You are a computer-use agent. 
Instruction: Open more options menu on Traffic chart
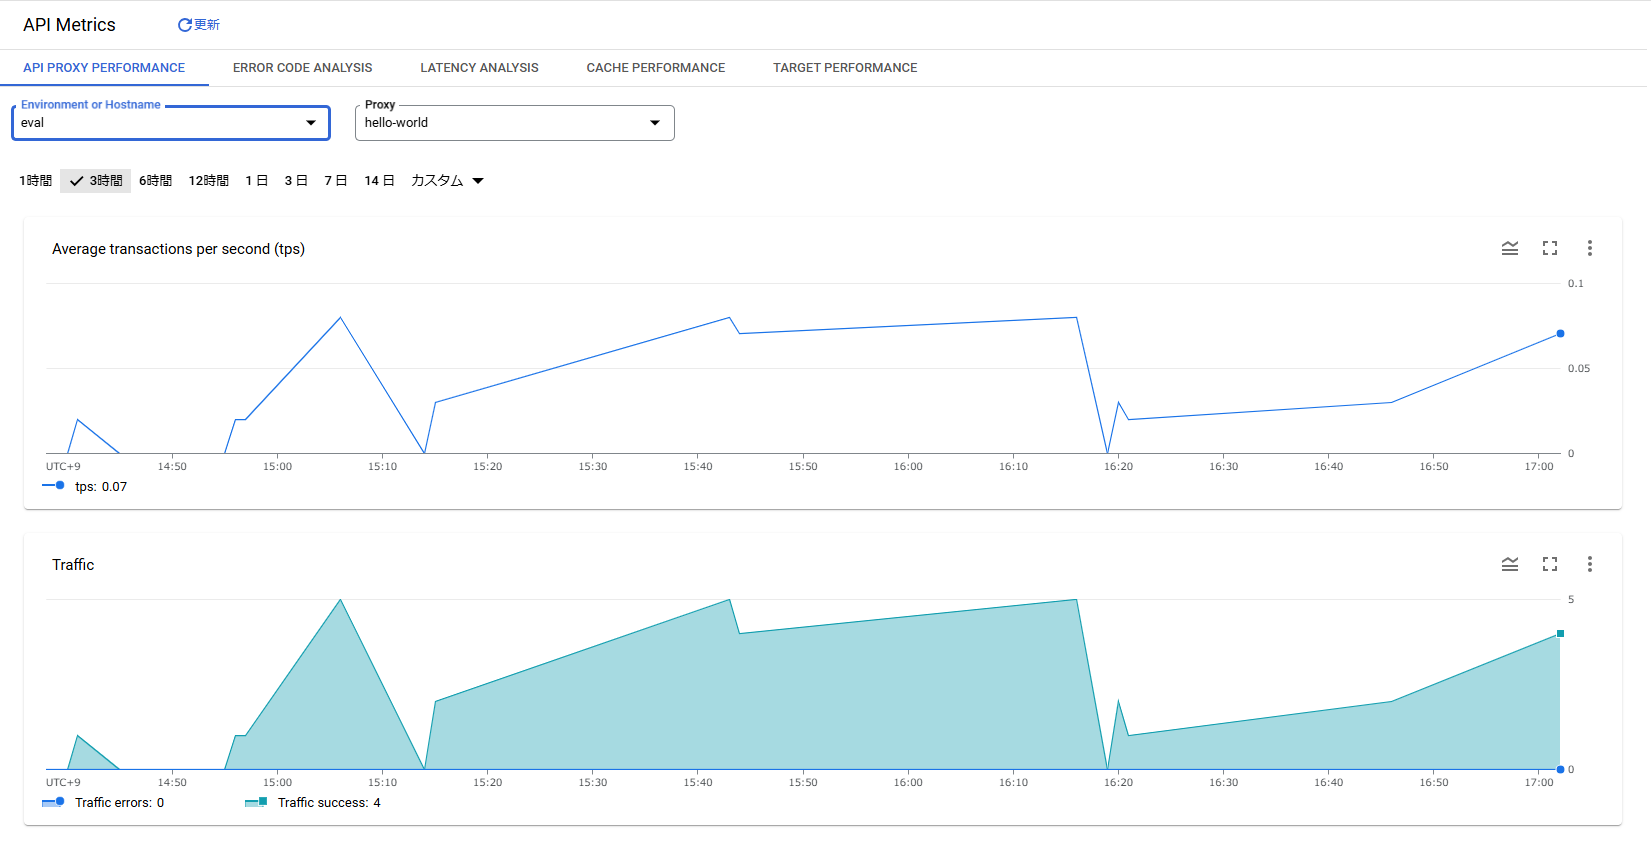point(1589,565)
